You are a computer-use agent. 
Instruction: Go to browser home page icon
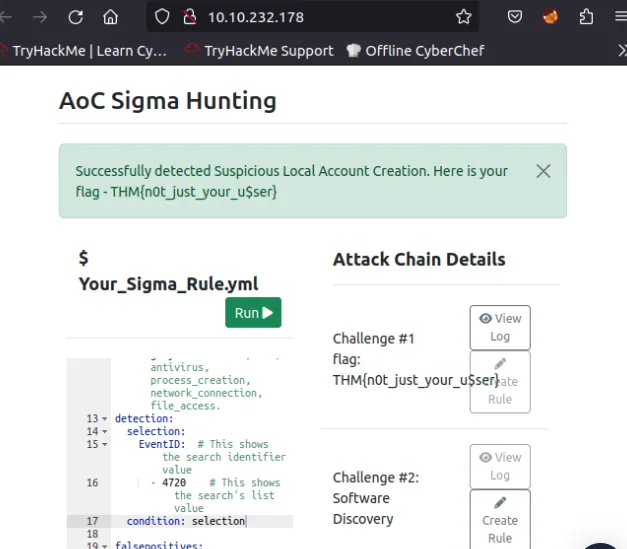click(110, 17)
